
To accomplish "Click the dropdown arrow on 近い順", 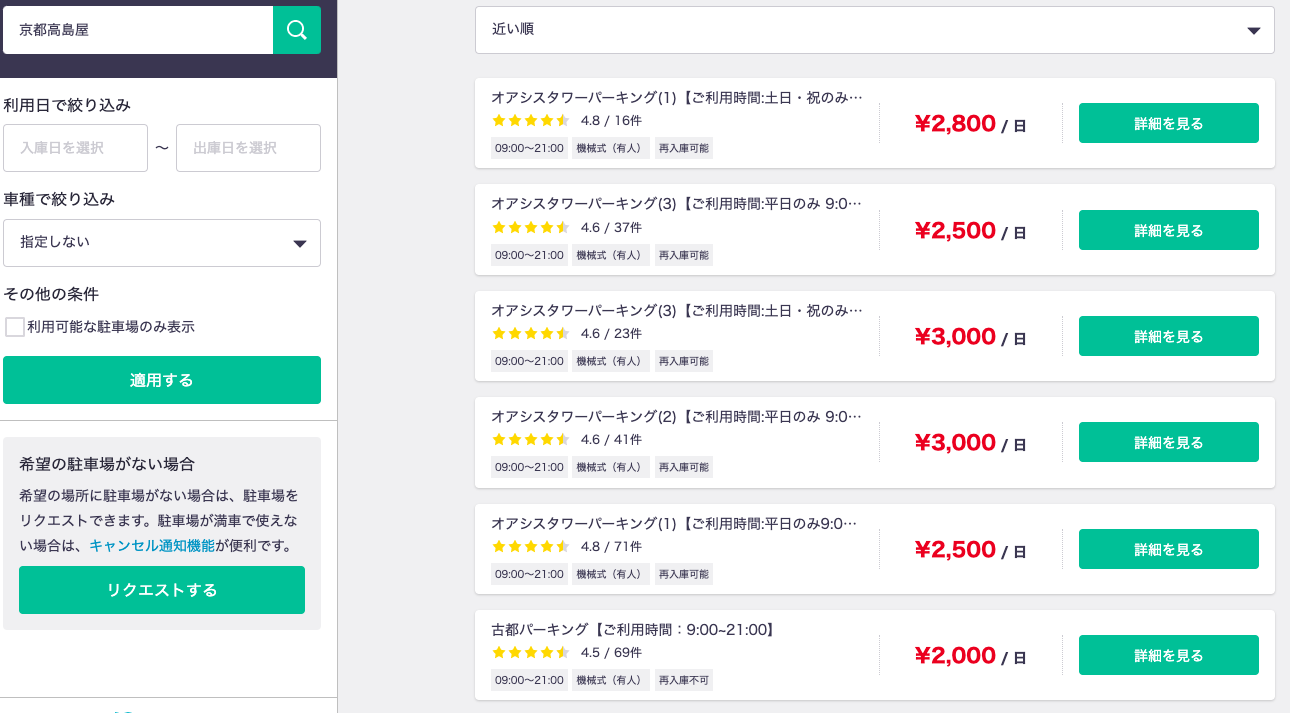I will pos(1254,31).
